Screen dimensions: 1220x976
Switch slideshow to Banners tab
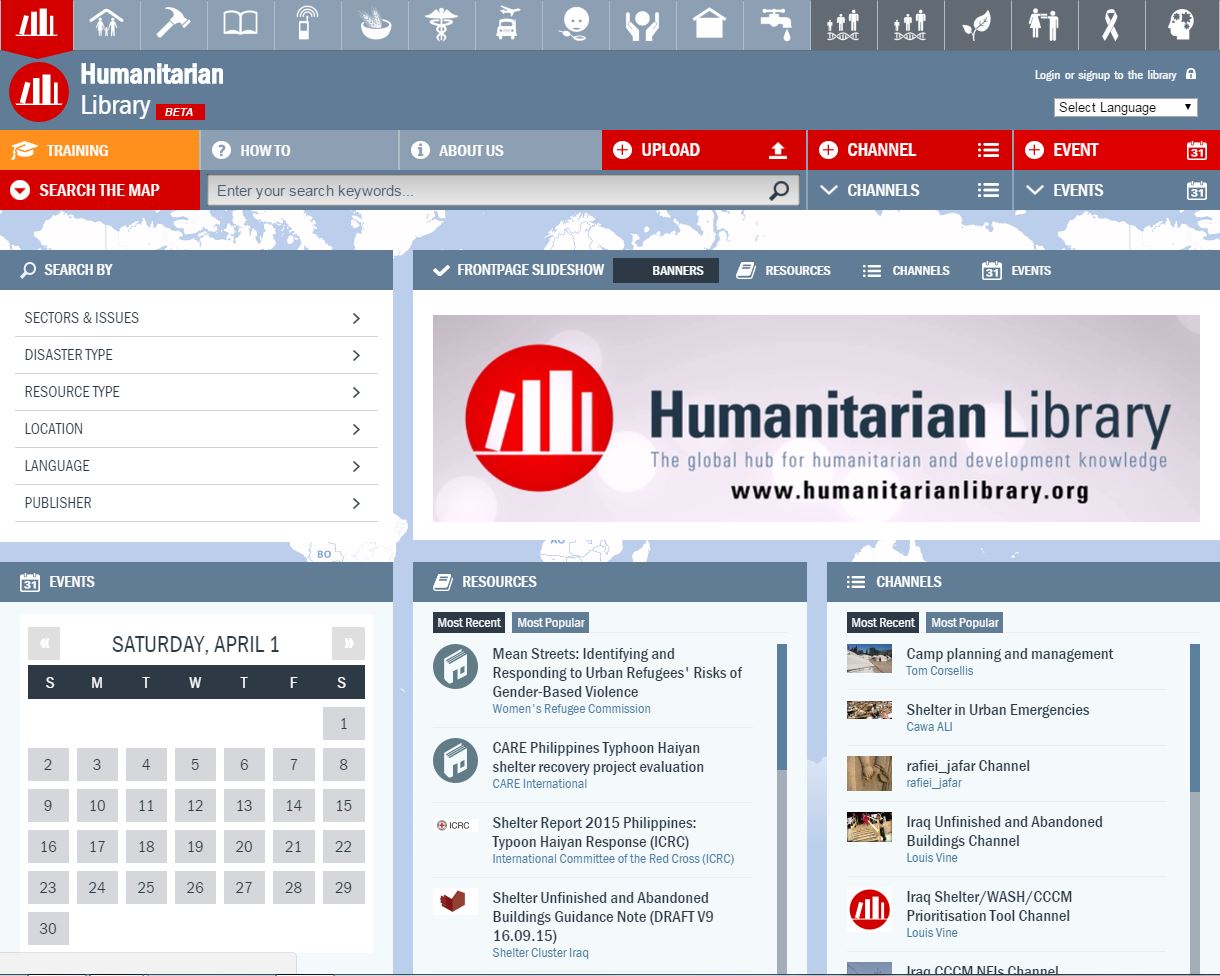(x=666, y=270)
